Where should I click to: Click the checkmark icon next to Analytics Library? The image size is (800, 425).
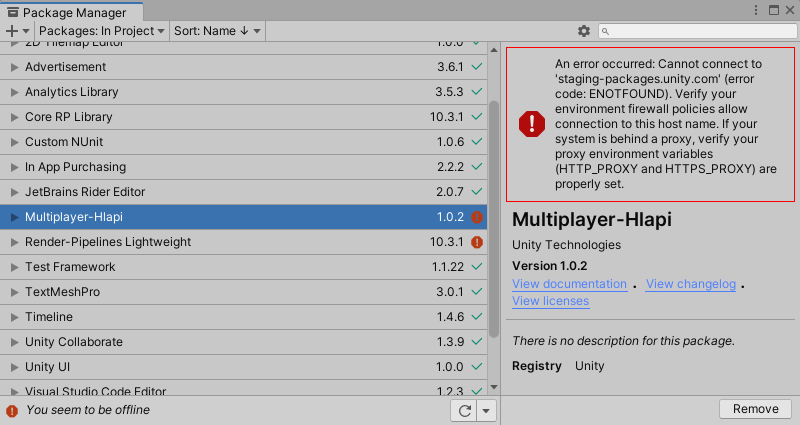[x=477, y=92]
